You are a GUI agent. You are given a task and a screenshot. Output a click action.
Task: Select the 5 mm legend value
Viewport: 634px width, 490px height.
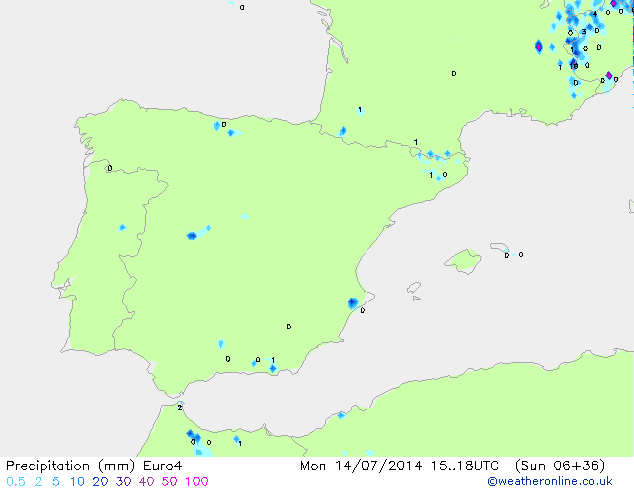click(x=56, y=482)
